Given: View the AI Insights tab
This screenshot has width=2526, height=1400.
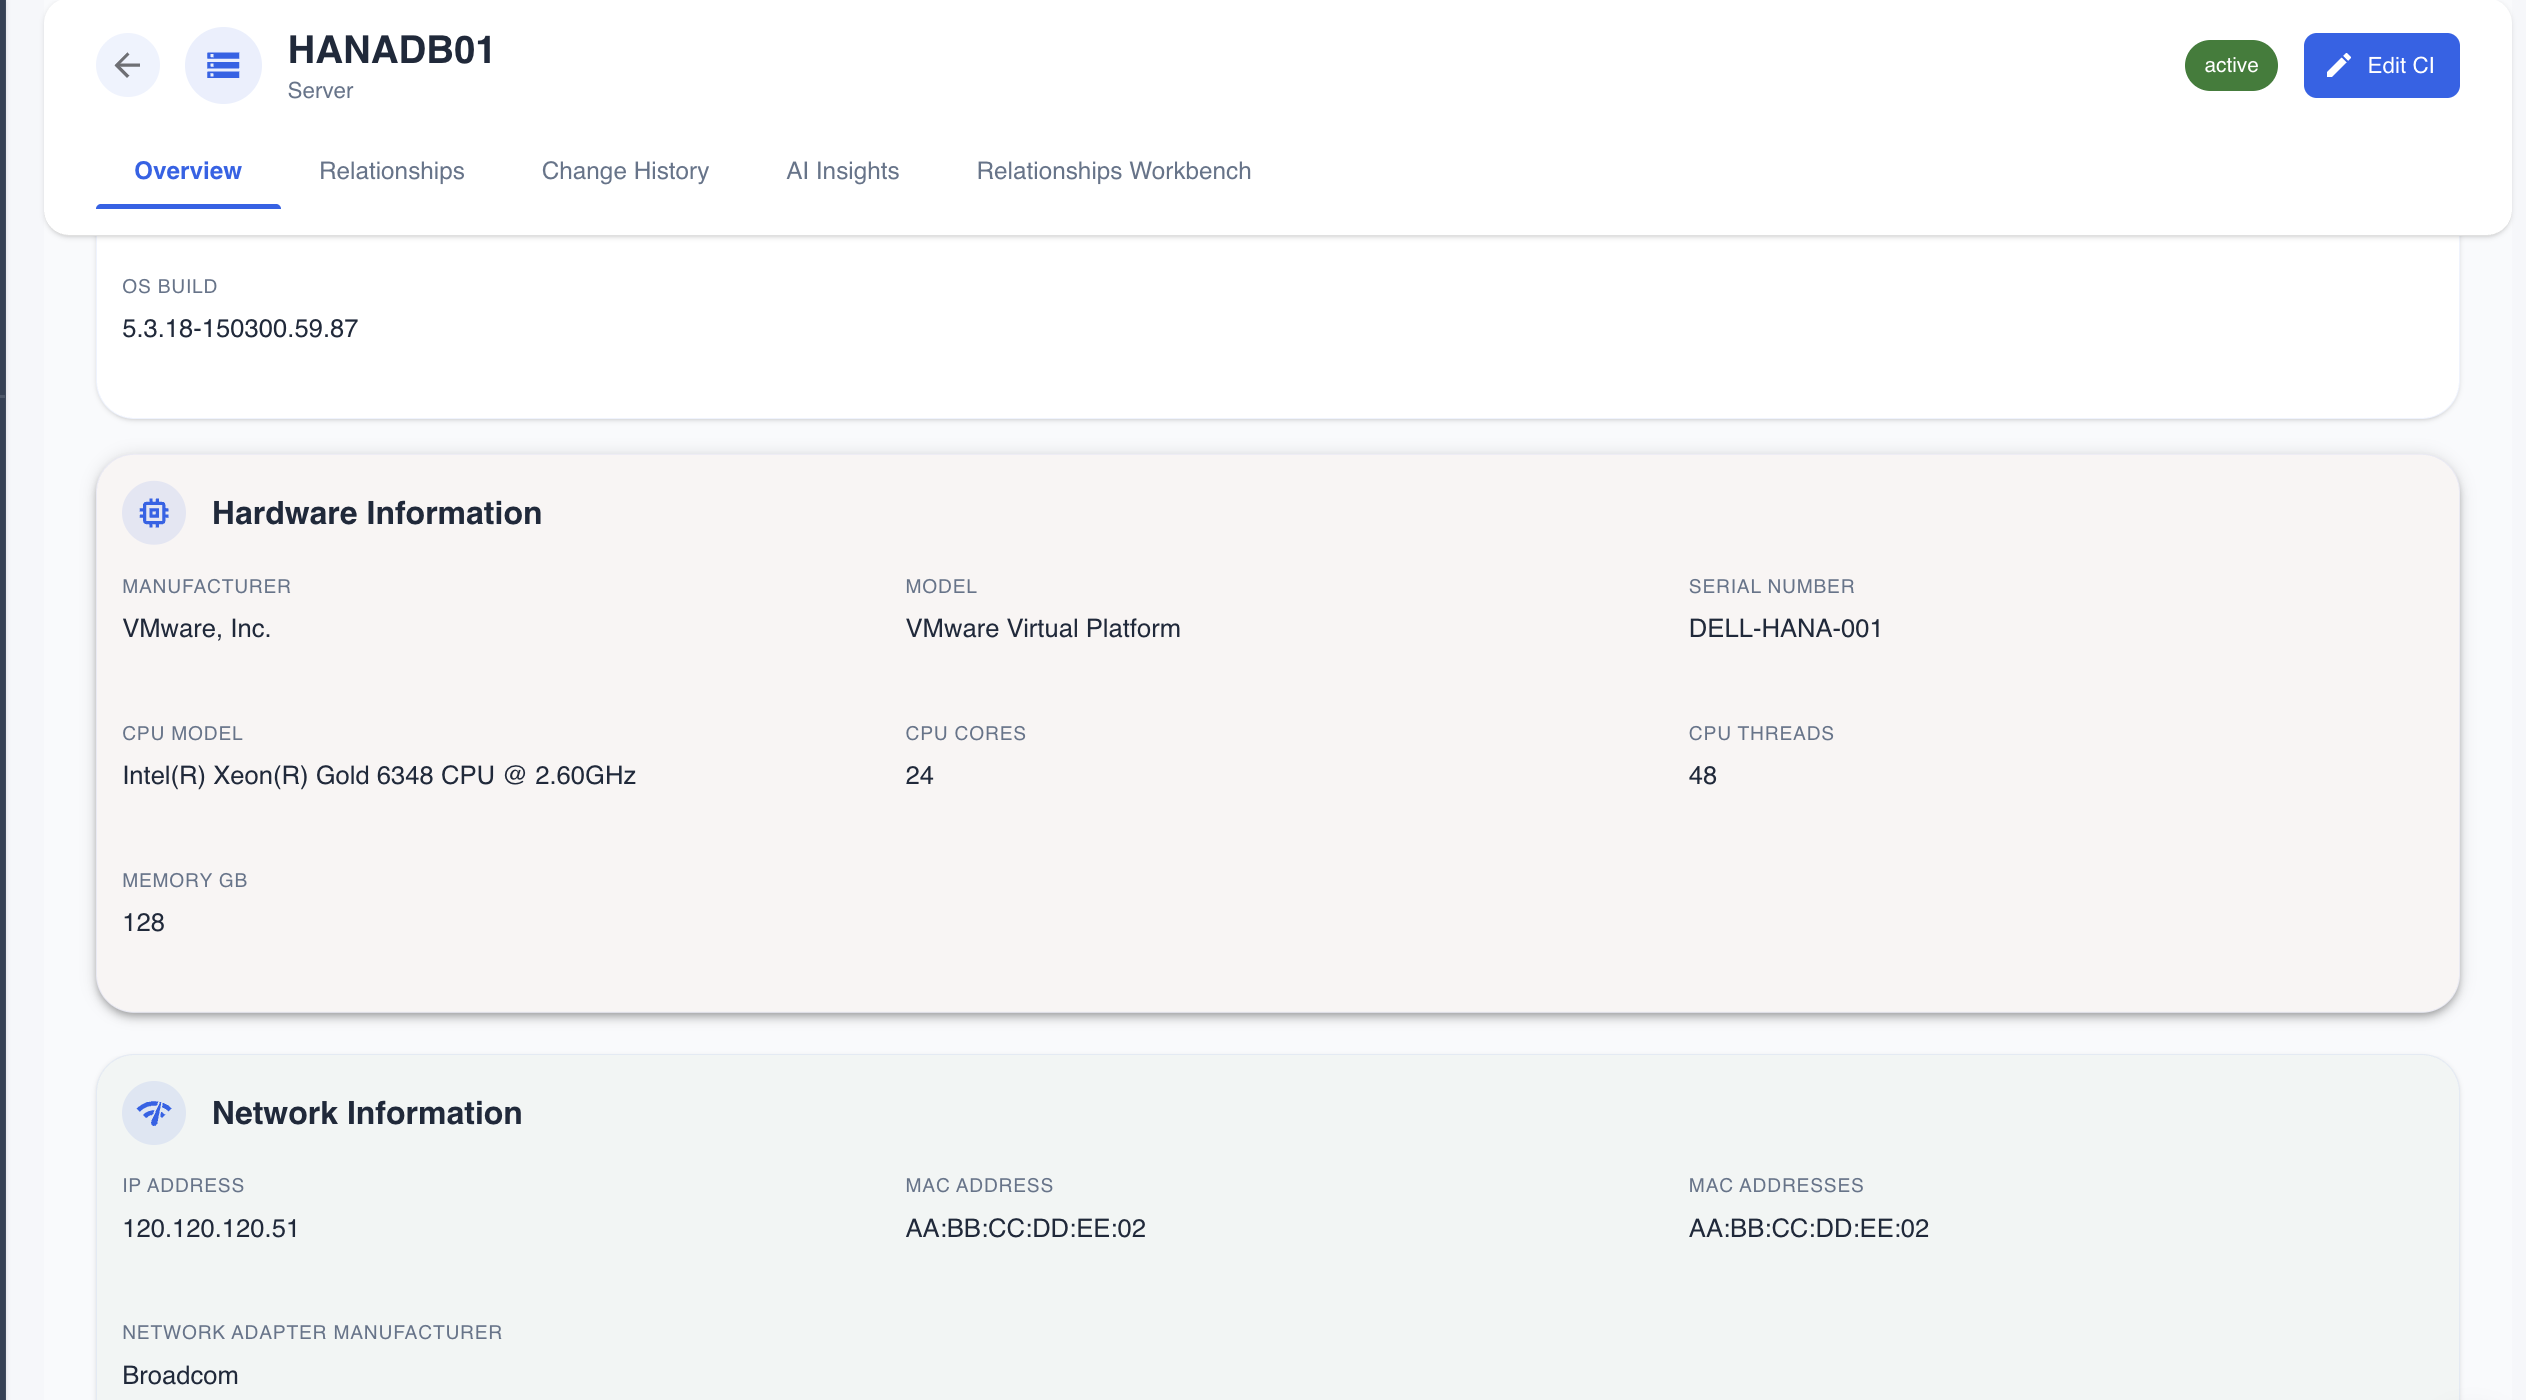Looking at the screenshot, I should [x=842, y=171].
